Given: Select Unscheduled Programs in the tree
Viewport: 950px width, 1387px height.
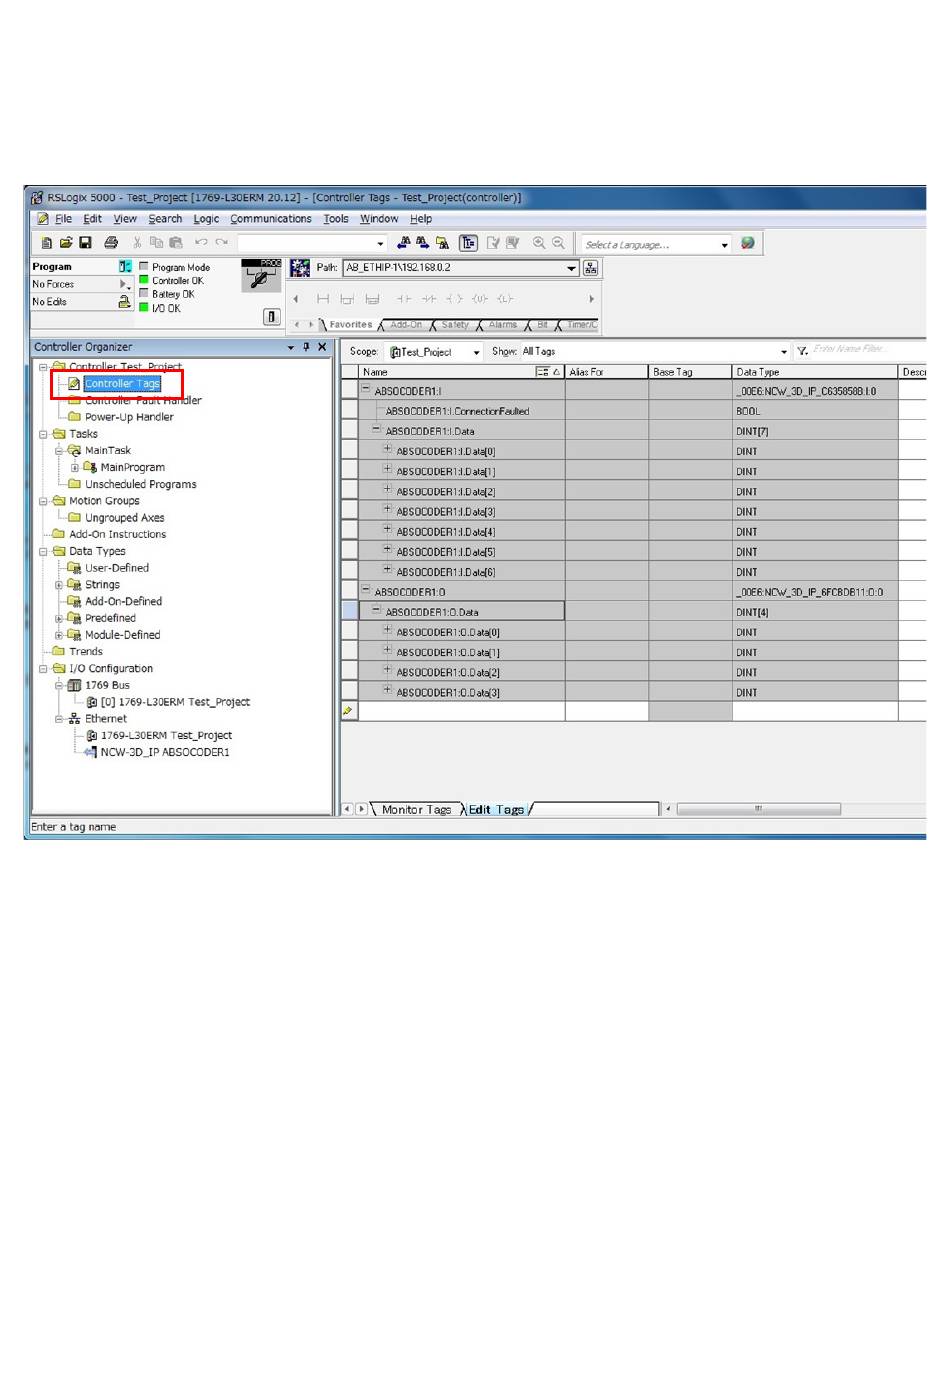Looking at the screenshot, I should [x=141, y=484].
